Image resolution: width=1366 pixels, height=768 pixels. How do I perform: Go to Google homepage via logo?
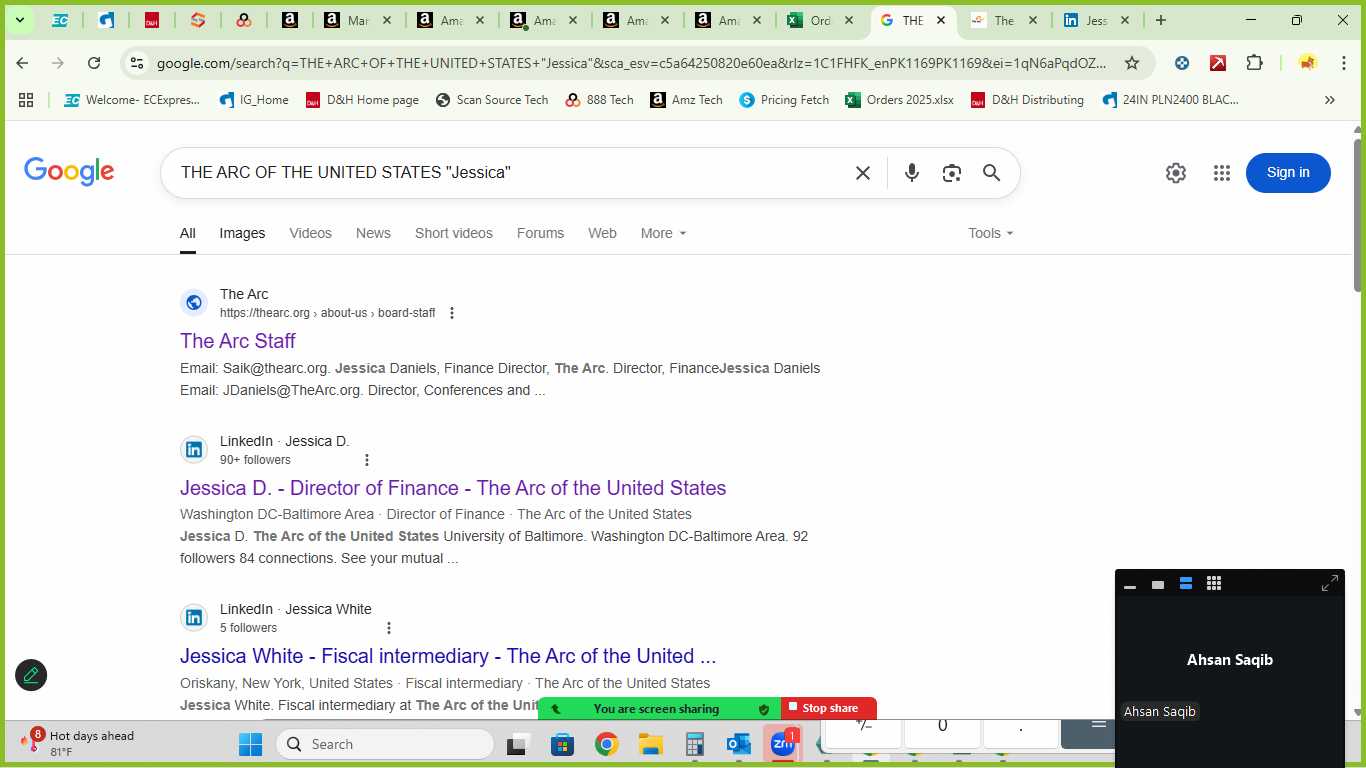[x=69, y=172]
